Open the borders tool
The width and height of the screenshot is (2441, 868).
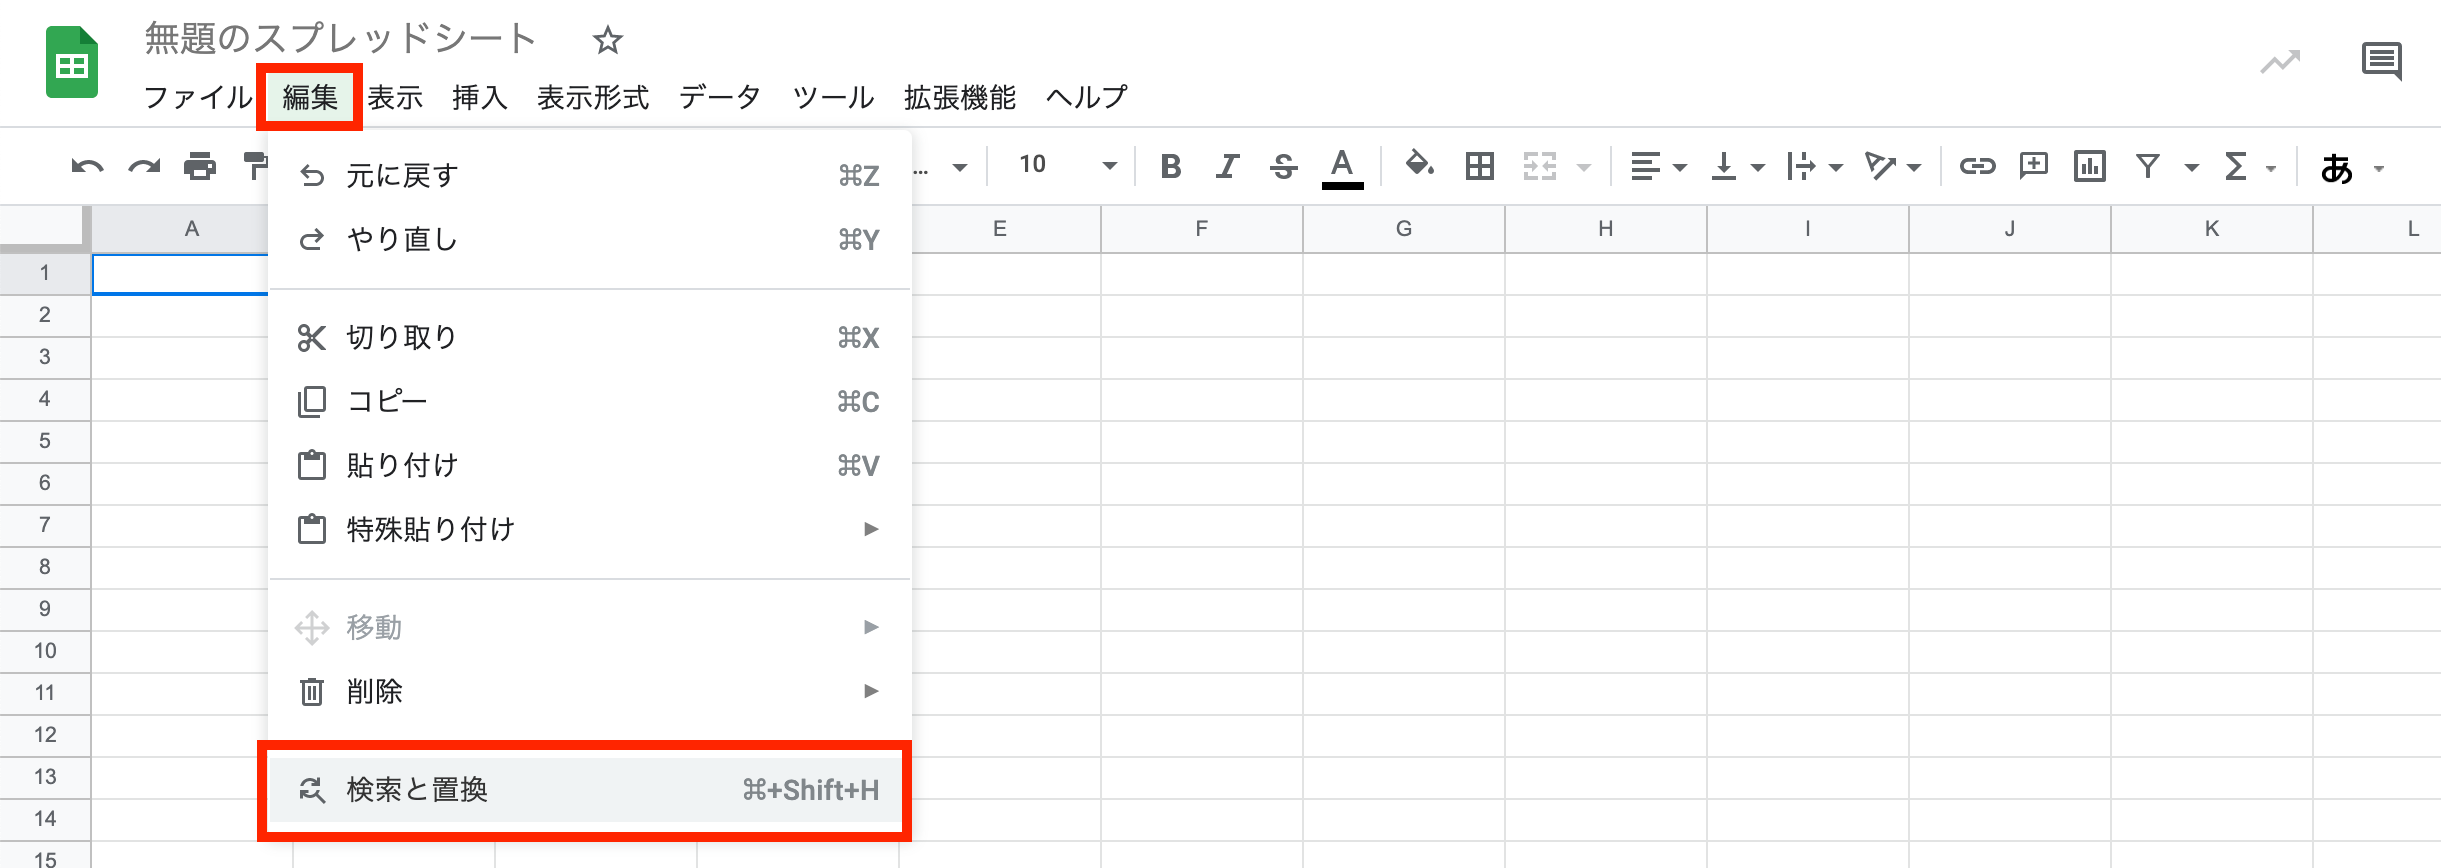click(x=1479, y=166)
